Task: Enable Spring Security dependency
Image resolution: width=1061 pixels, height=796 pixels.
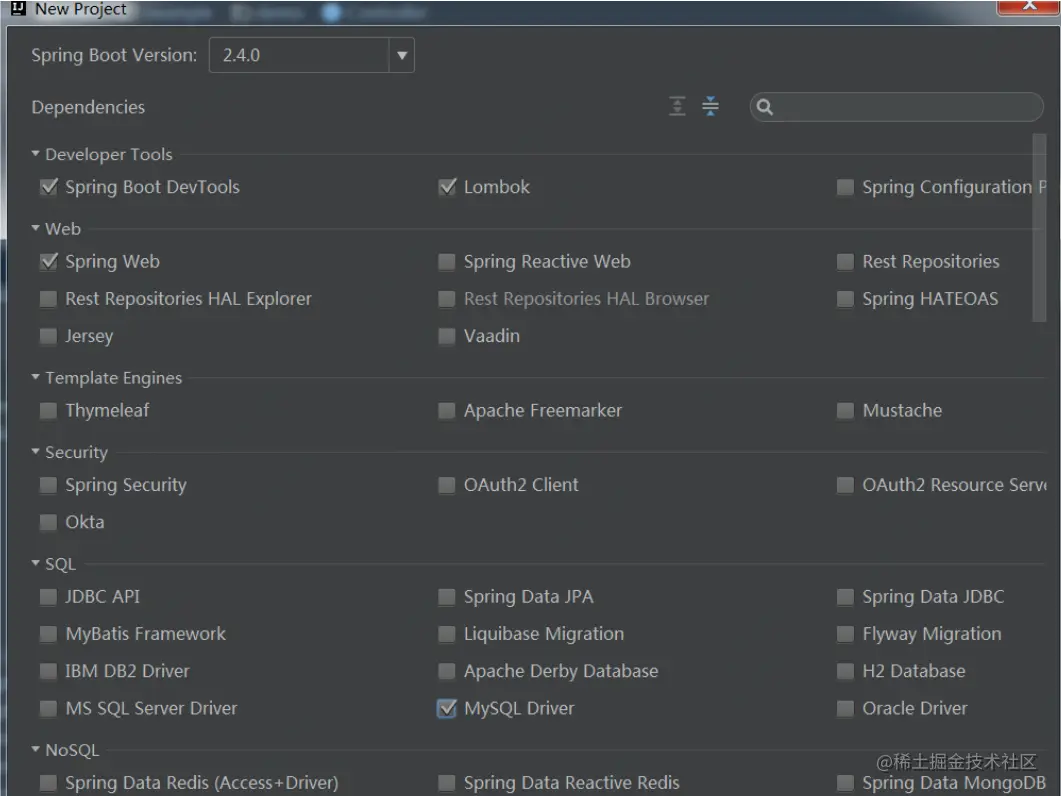Action: (x=48, y=485)
